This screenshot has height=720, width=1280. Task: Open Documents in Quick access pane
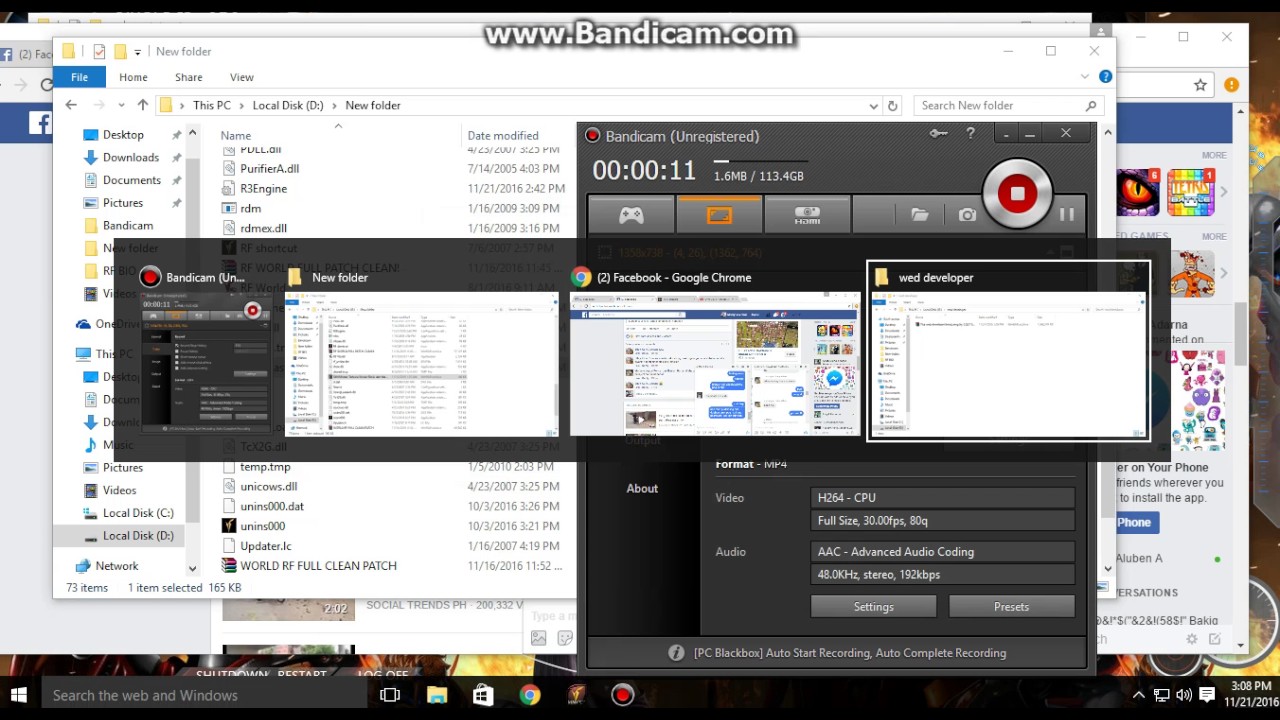coord(132,181)
